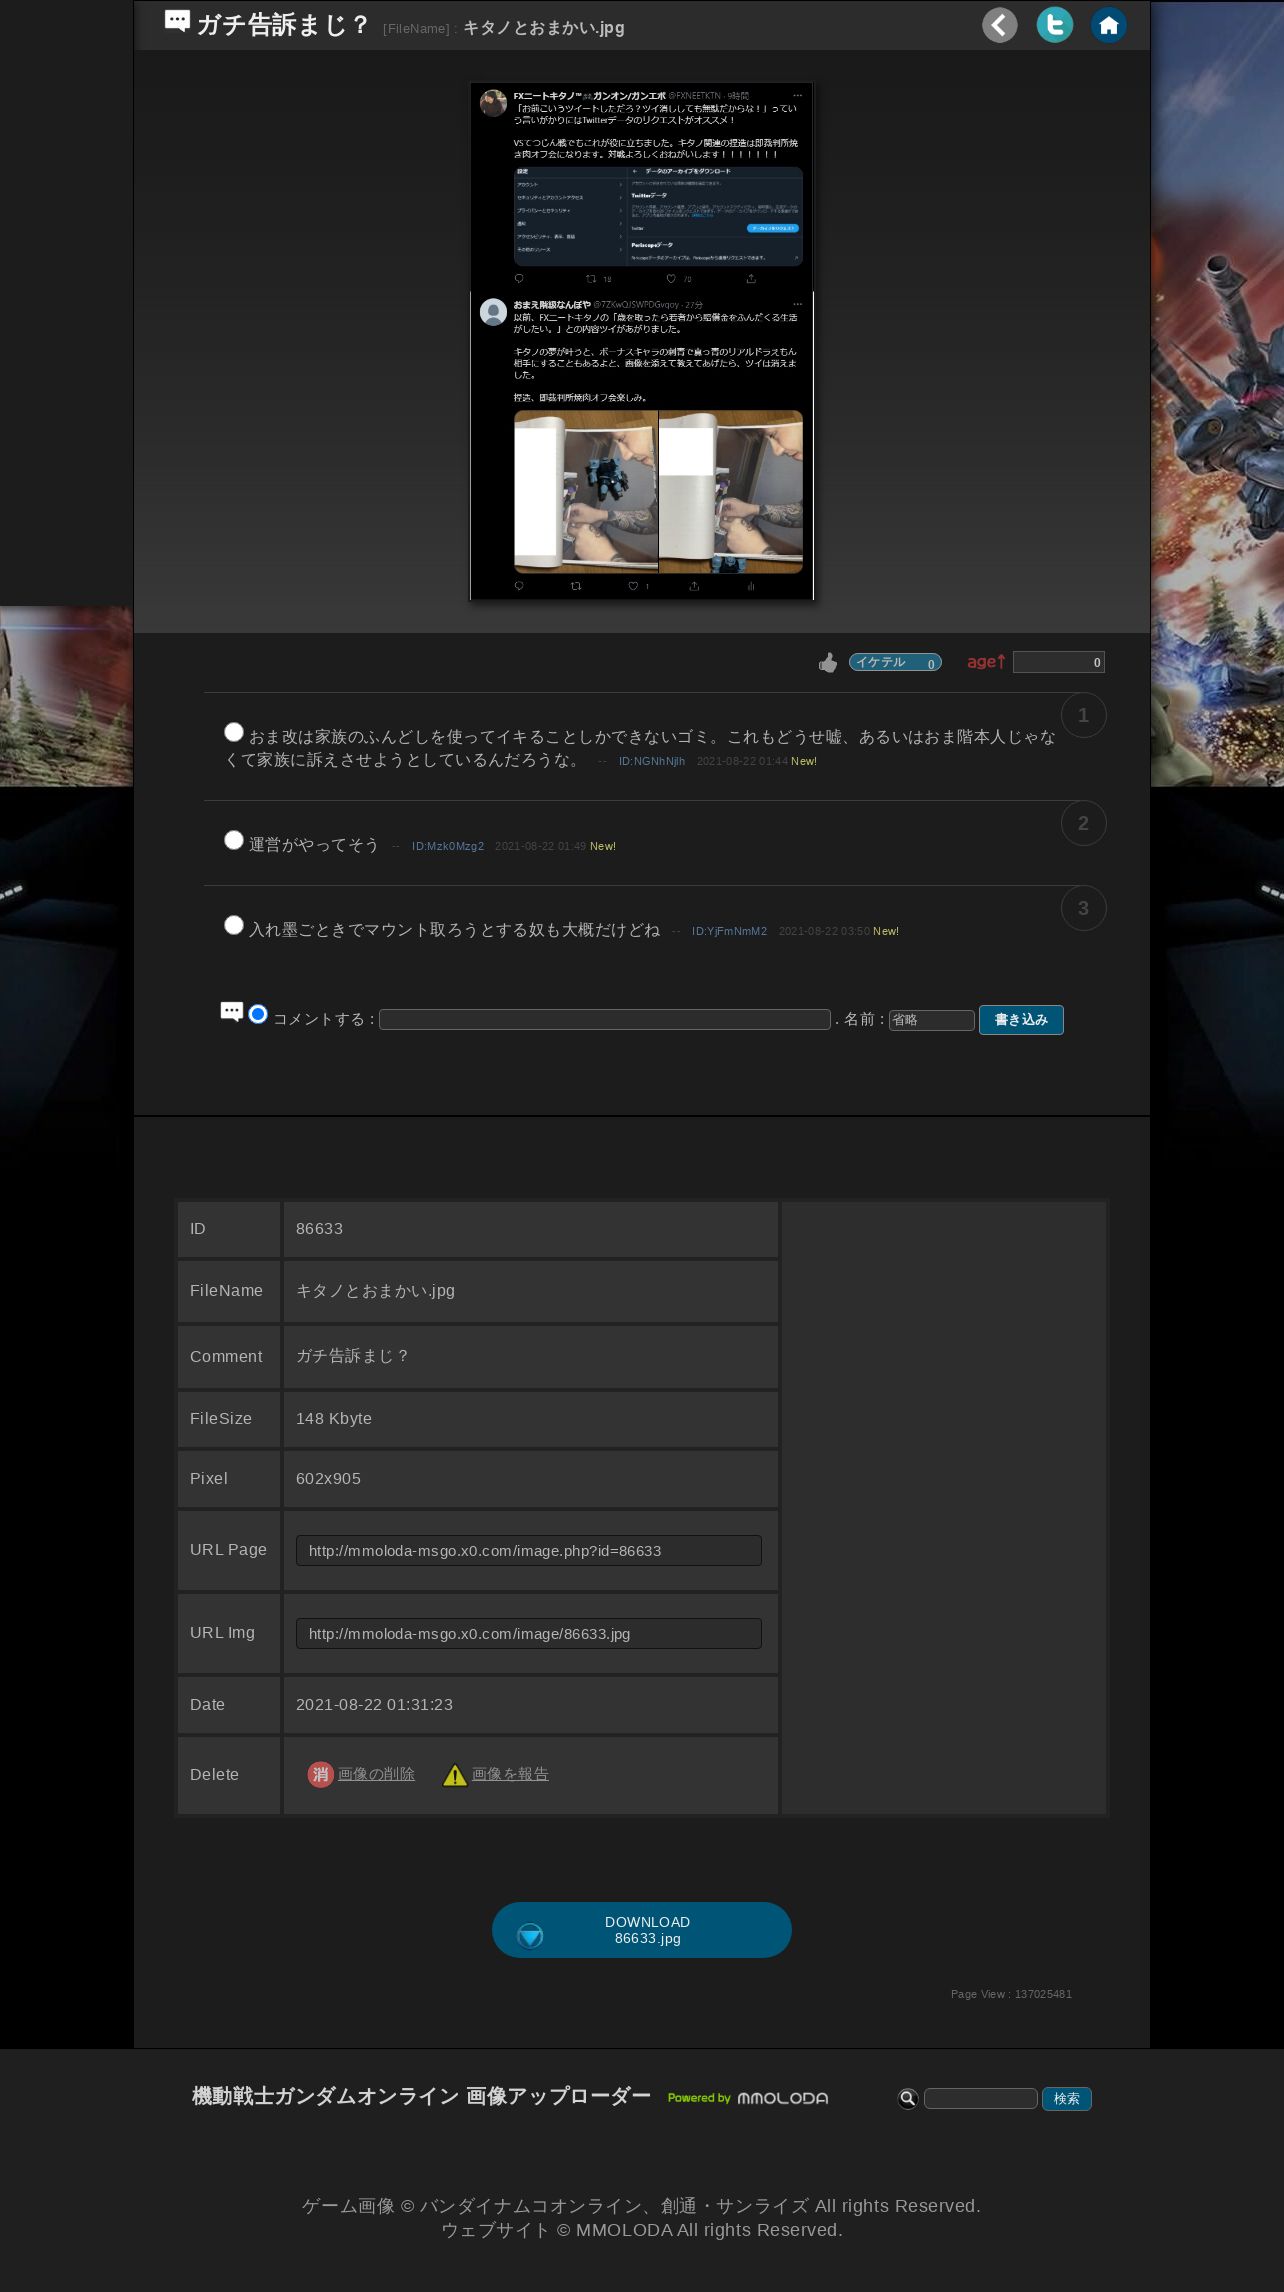Screen dimensions: 1284x2292
Task: Click the Comment value ガチ告訴まじ？ in table
Action: (352, 1356)
